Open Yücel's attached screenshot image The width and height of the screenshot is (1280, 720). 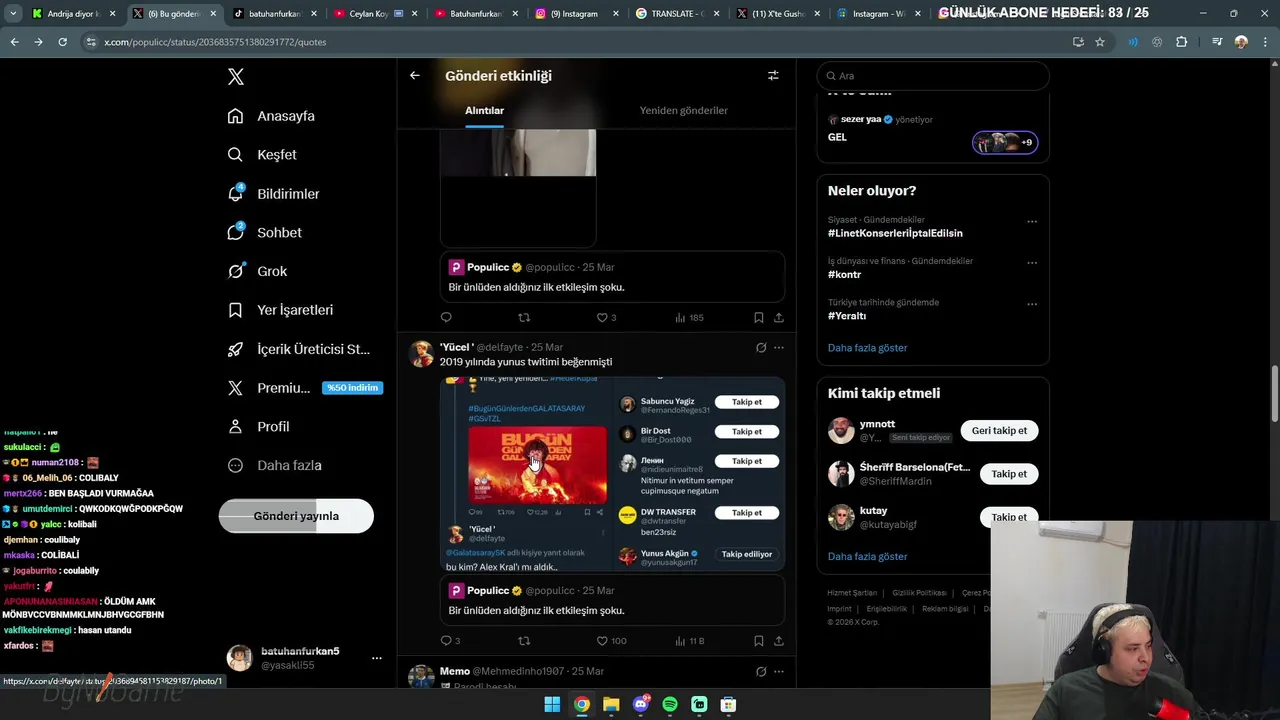pos(612,474)
